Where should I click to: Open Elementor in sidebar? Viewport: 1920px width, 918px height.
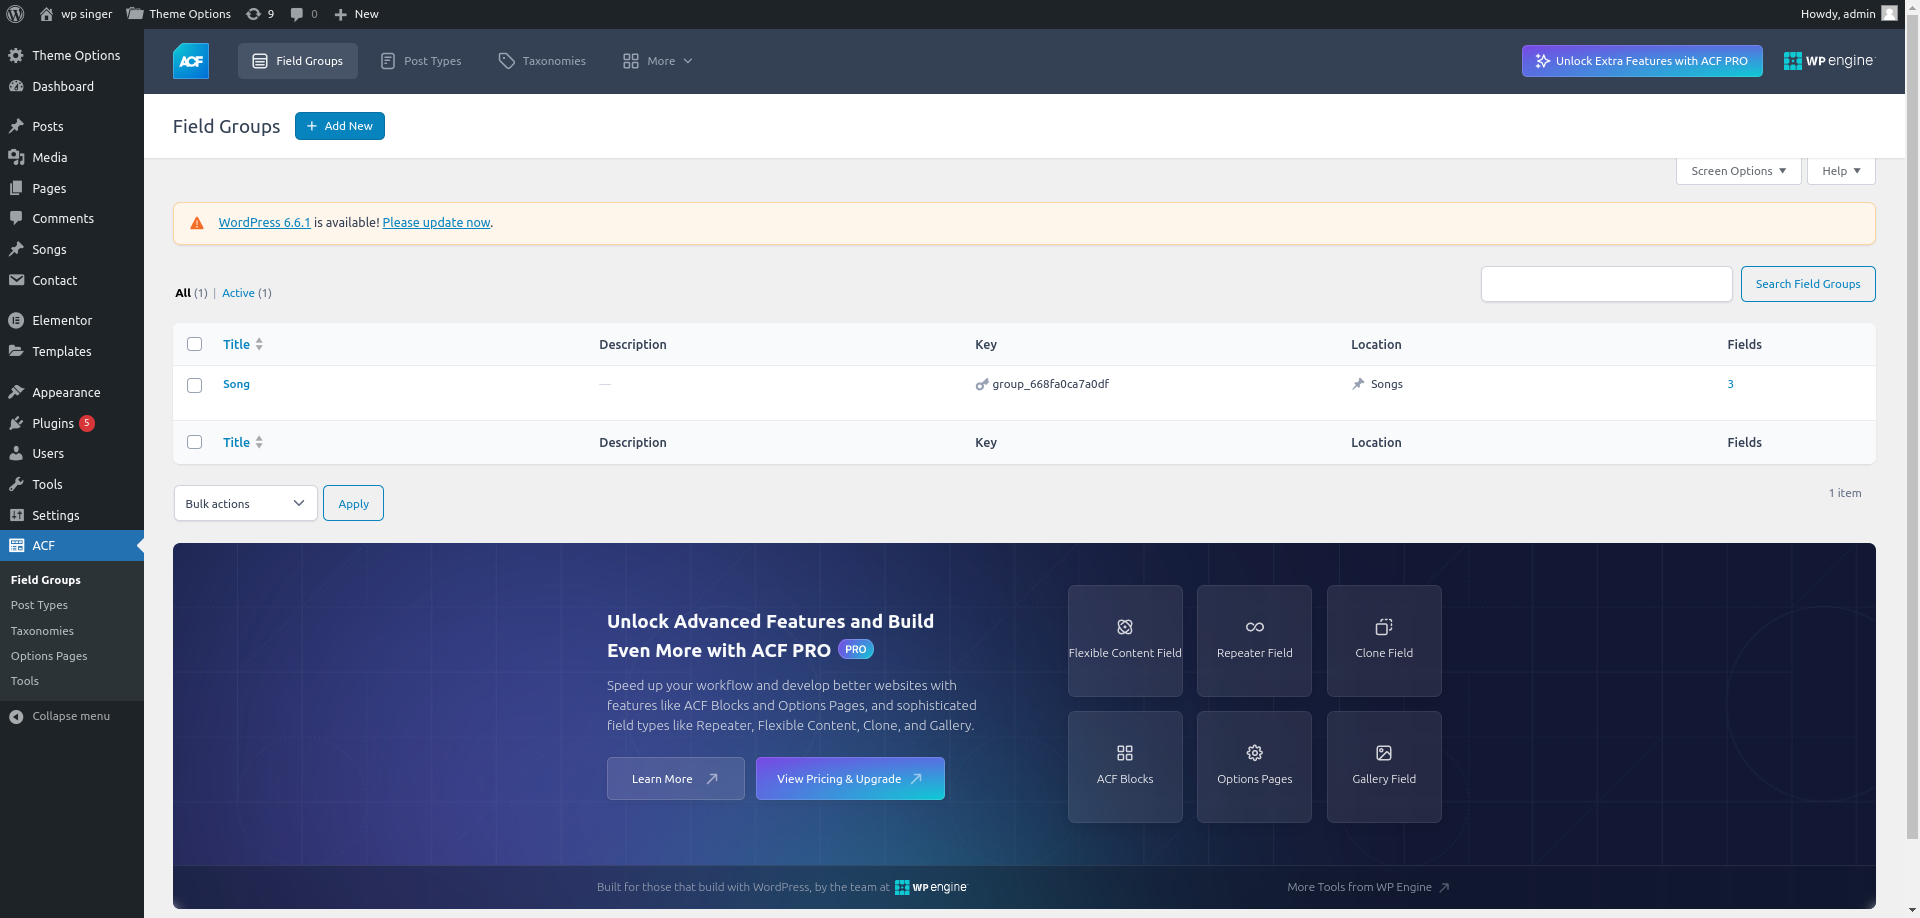coord(72,320)
